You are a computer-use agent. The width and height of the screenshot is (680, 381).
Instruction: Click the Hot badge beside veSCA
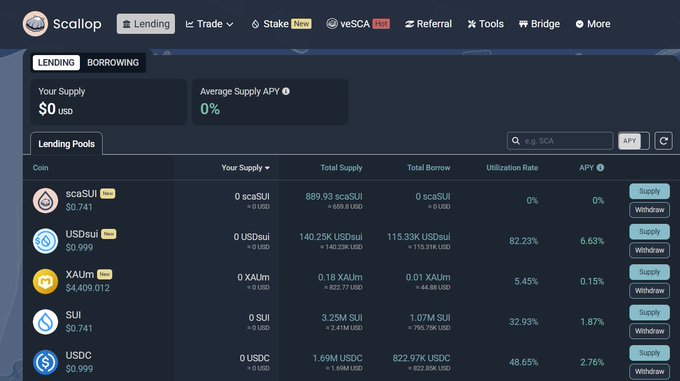[381, 23]
